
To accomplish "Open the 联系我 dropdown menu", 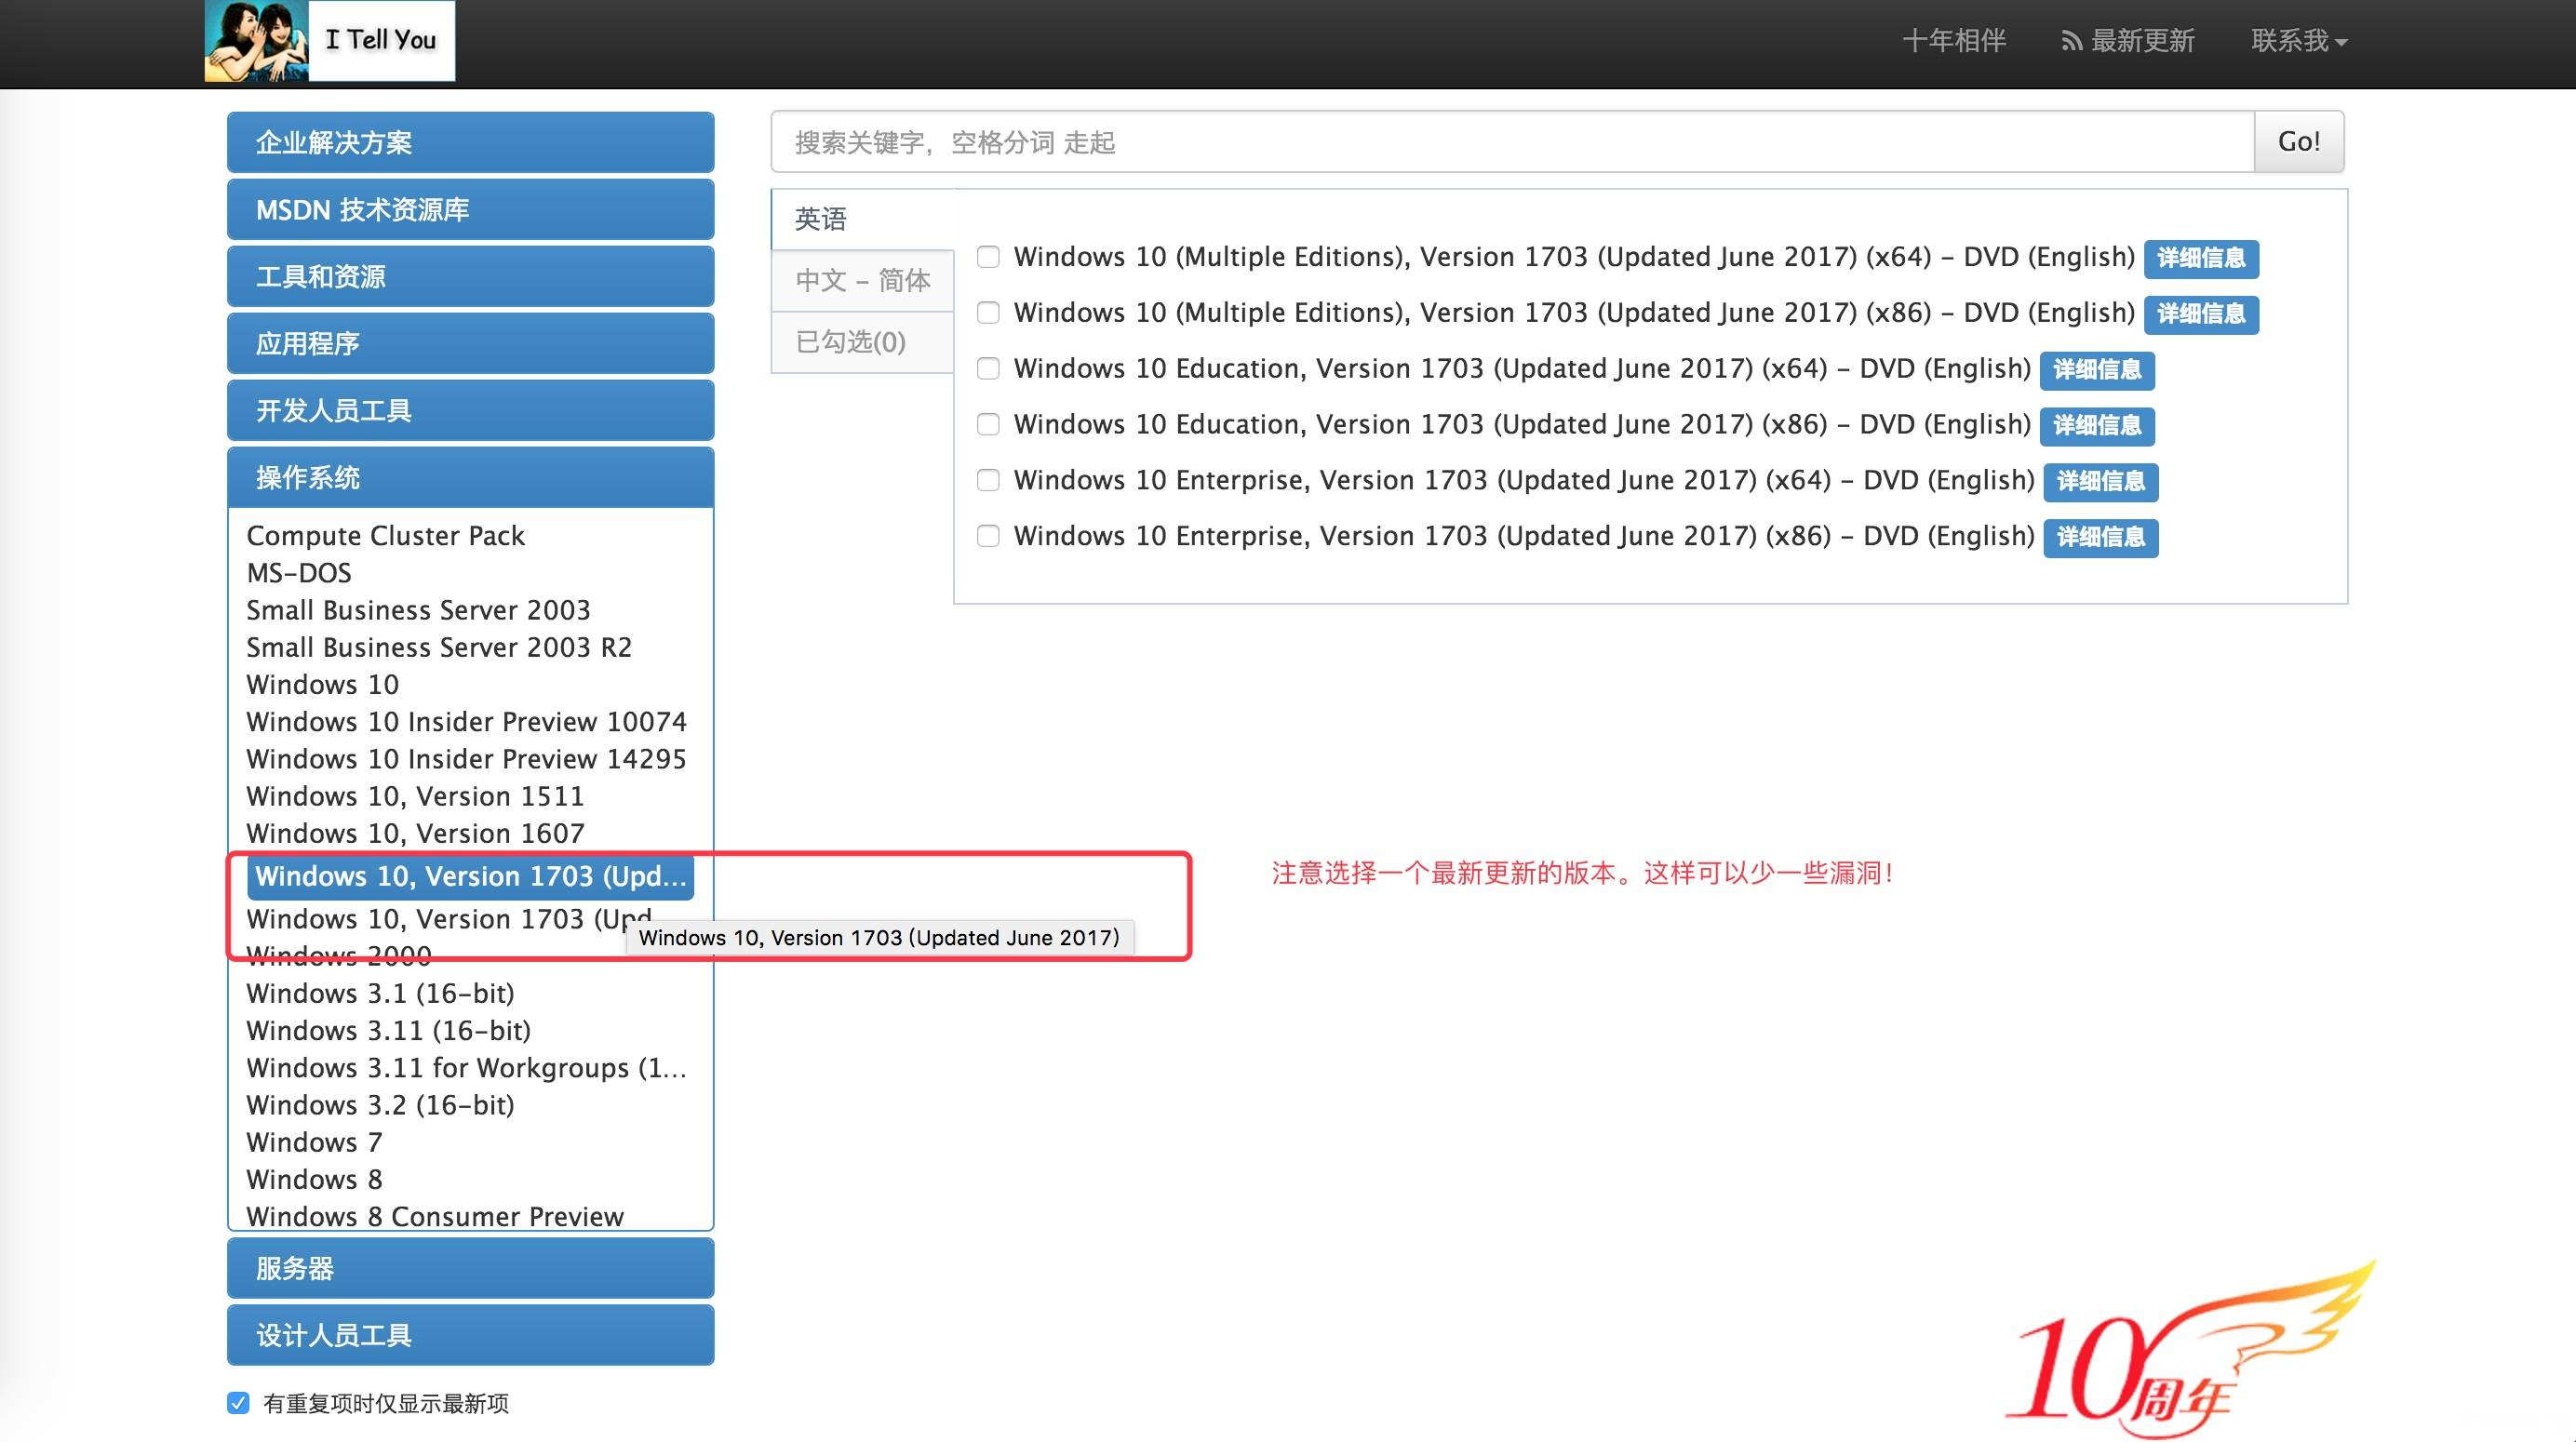I will [x=2299, y=41].
